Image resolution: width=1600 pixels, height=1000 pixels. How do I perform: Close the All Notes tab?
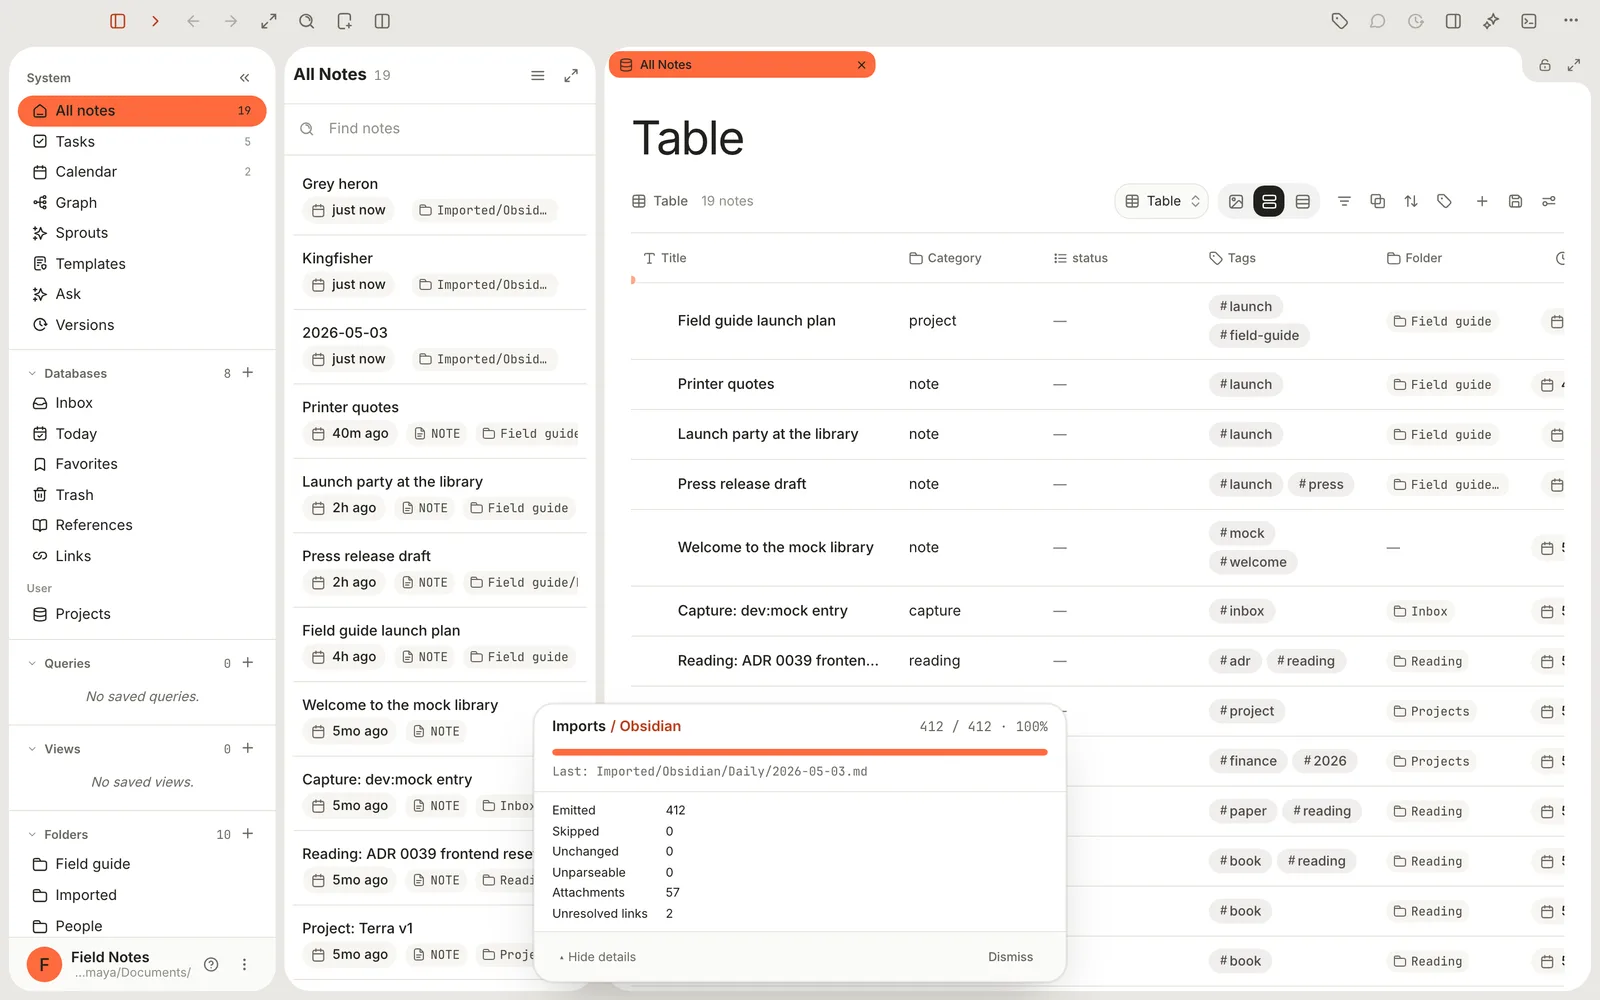tap(861, 65)
